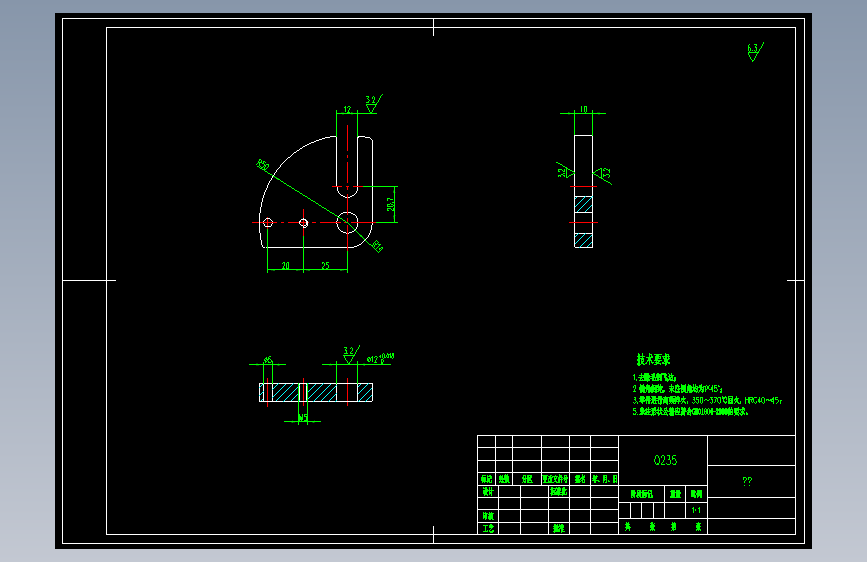This screenshot has width=867, height=562.
Task: Select the 3.2 roughness symbol above slot
Action: [373, 103]
